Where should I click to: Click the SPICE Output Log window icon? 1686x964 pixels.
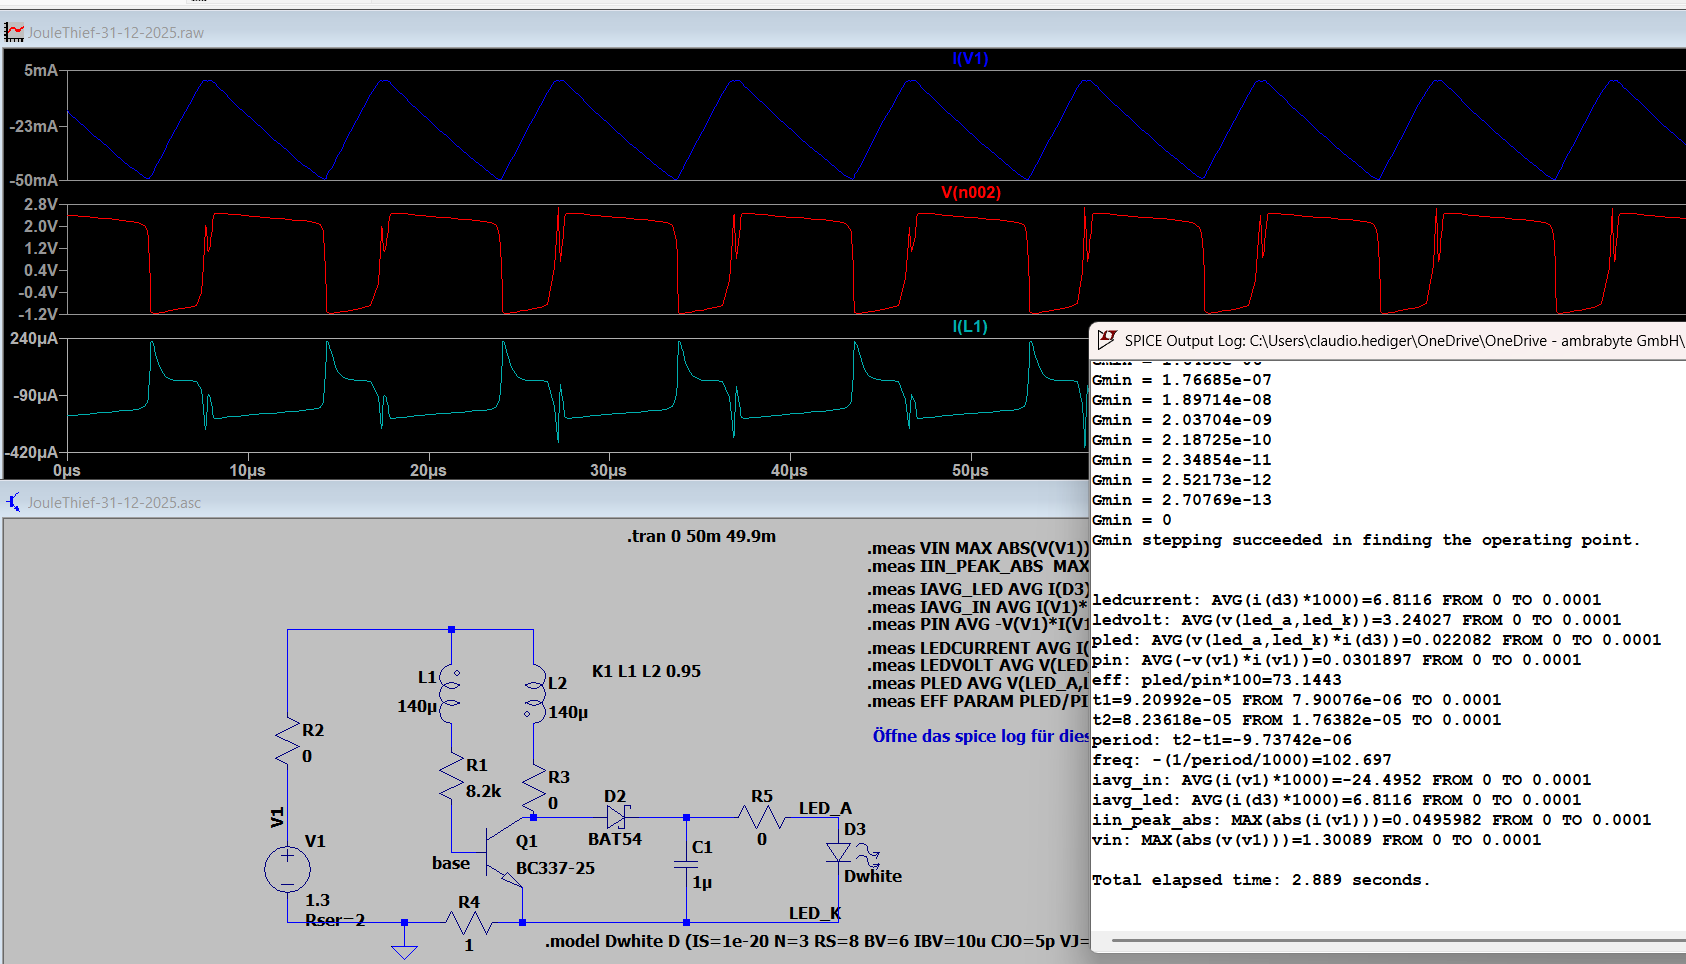pyautogui.click(x=1106, y=340)
